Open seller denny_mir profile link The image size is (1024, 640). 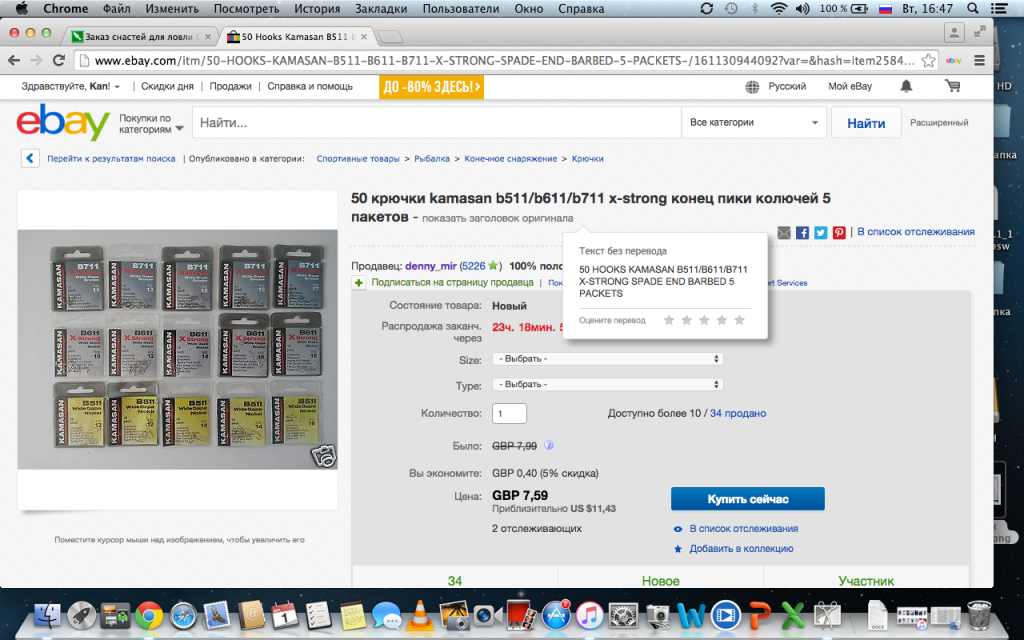pos(431,266)
